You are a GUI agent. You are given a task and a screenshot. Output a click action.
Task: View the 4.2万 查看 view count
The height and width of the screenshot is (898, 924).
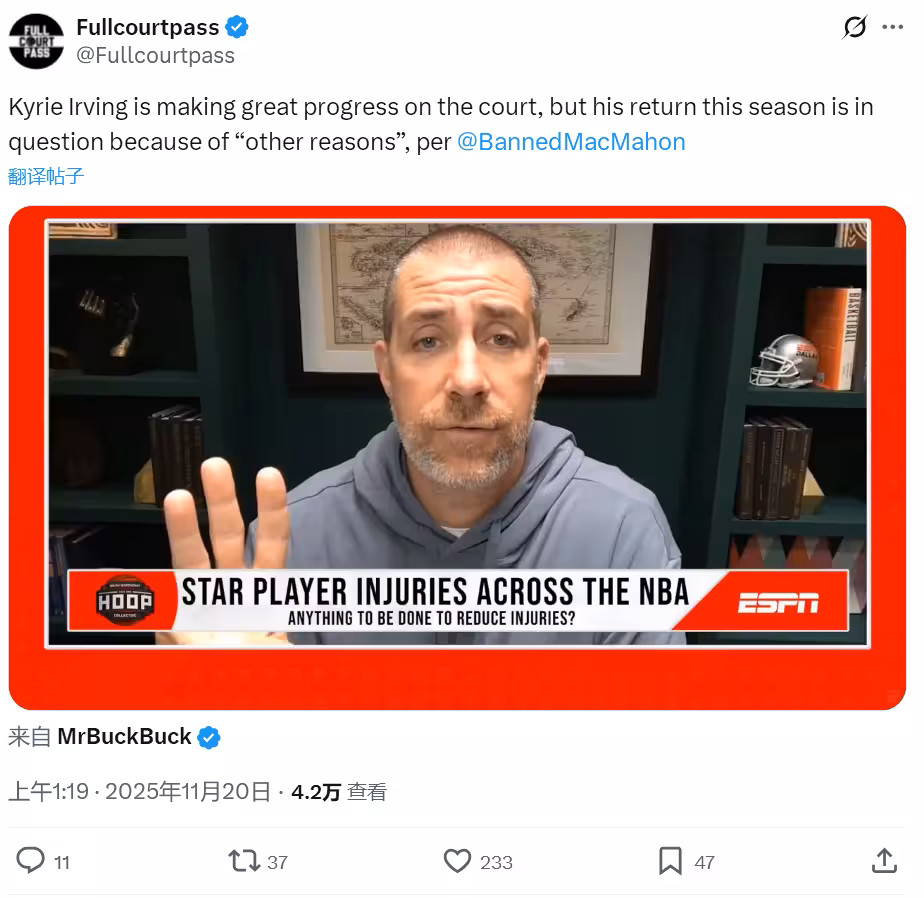[x=339, y=792]
